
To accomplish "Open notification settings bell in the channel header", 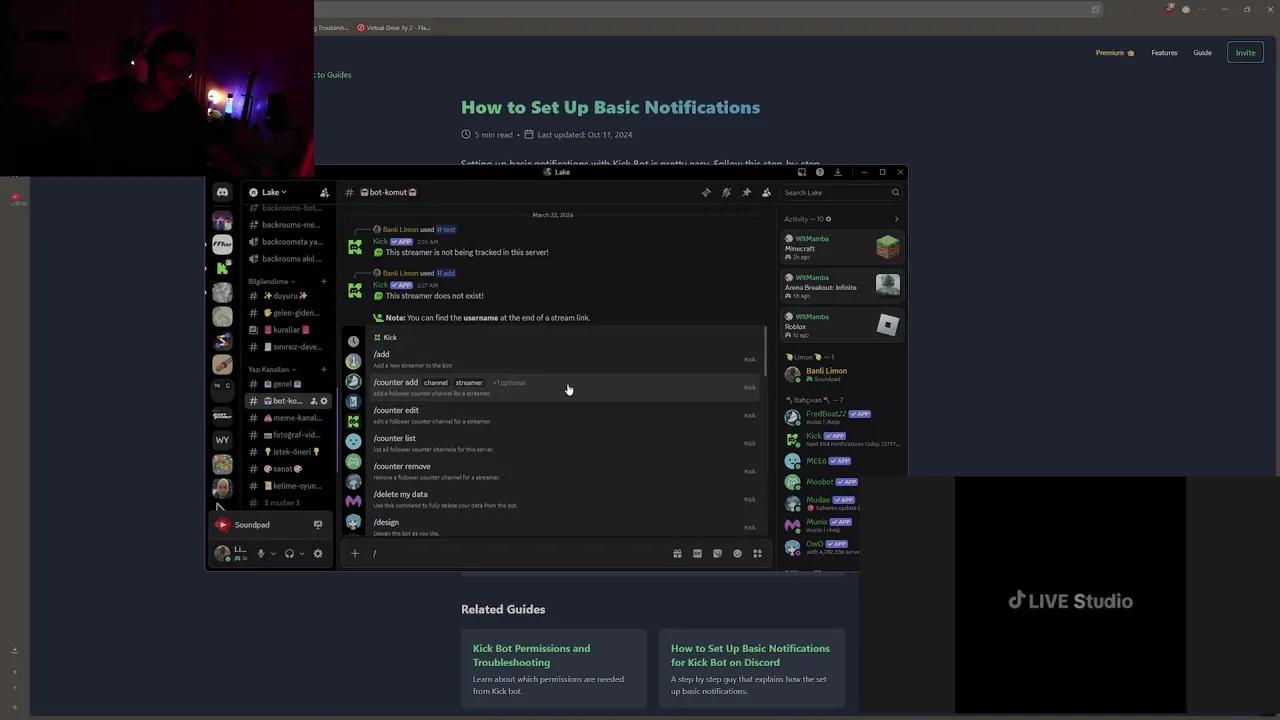I will click(x=726, y=192).
